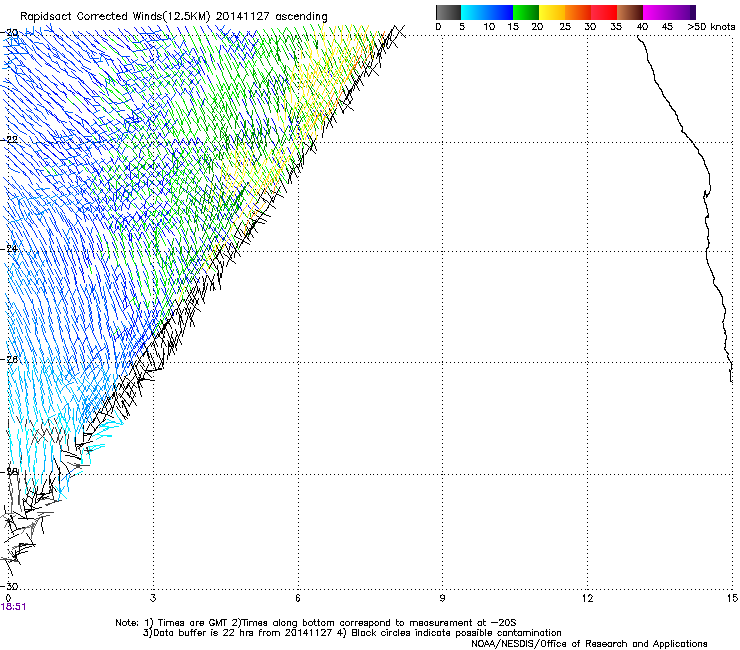Click the longitude axis label '15'
The image size is (740, 650).
coord(732,598)
